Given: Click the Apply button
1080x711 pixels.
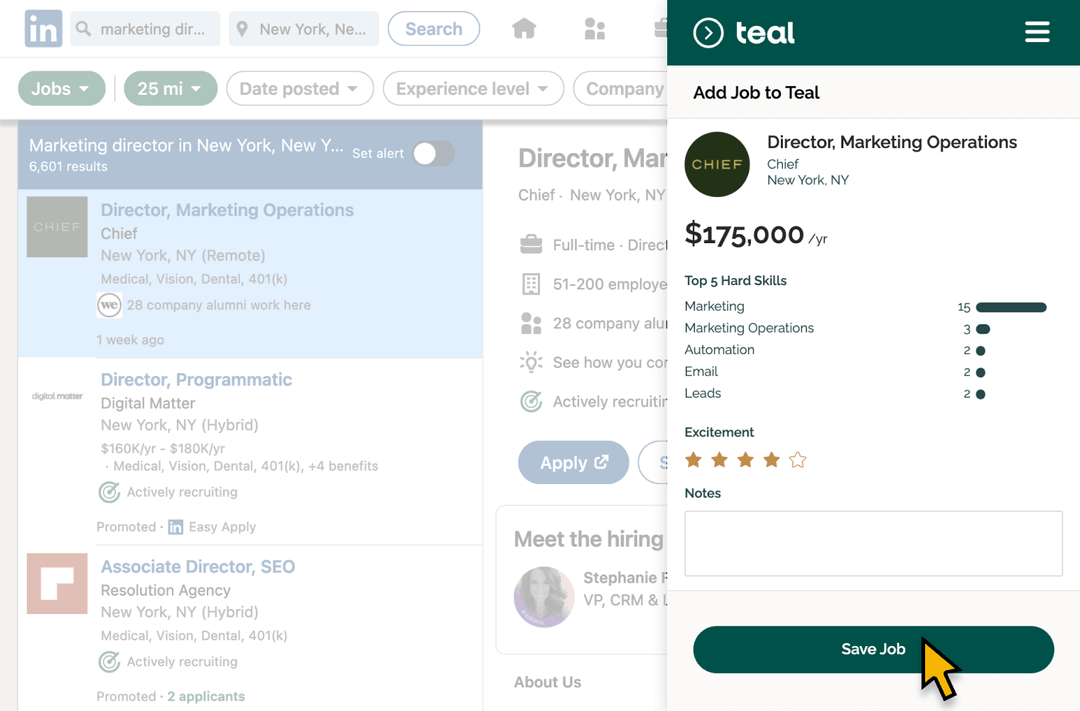Looking at the screenshot, I should 573,462.
